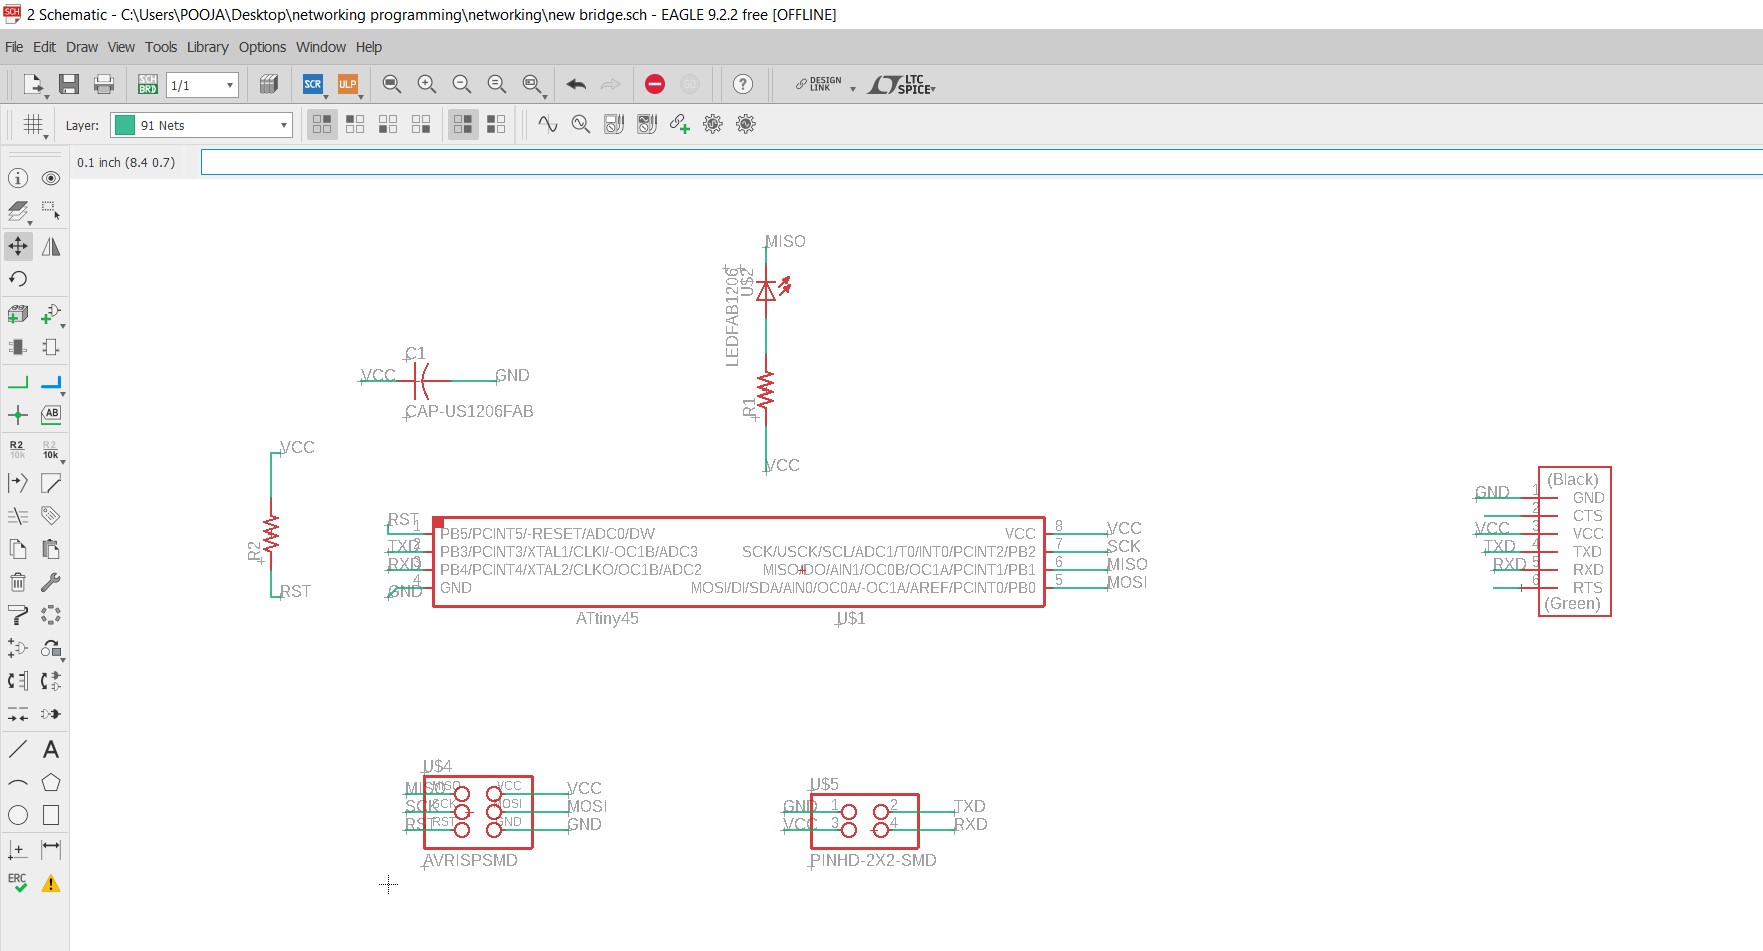Select the Delete trash can tool
1763x951 pixels.
coord(18,582)
